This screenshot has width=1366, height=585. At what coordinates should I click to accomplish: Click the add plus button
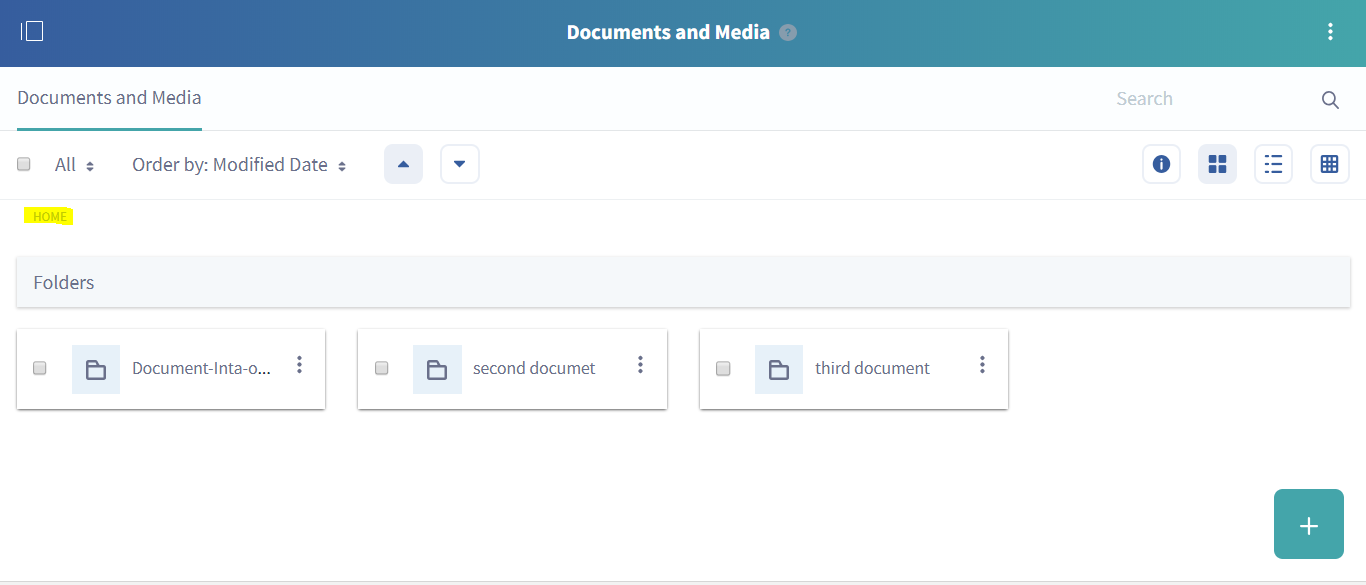1308,525
